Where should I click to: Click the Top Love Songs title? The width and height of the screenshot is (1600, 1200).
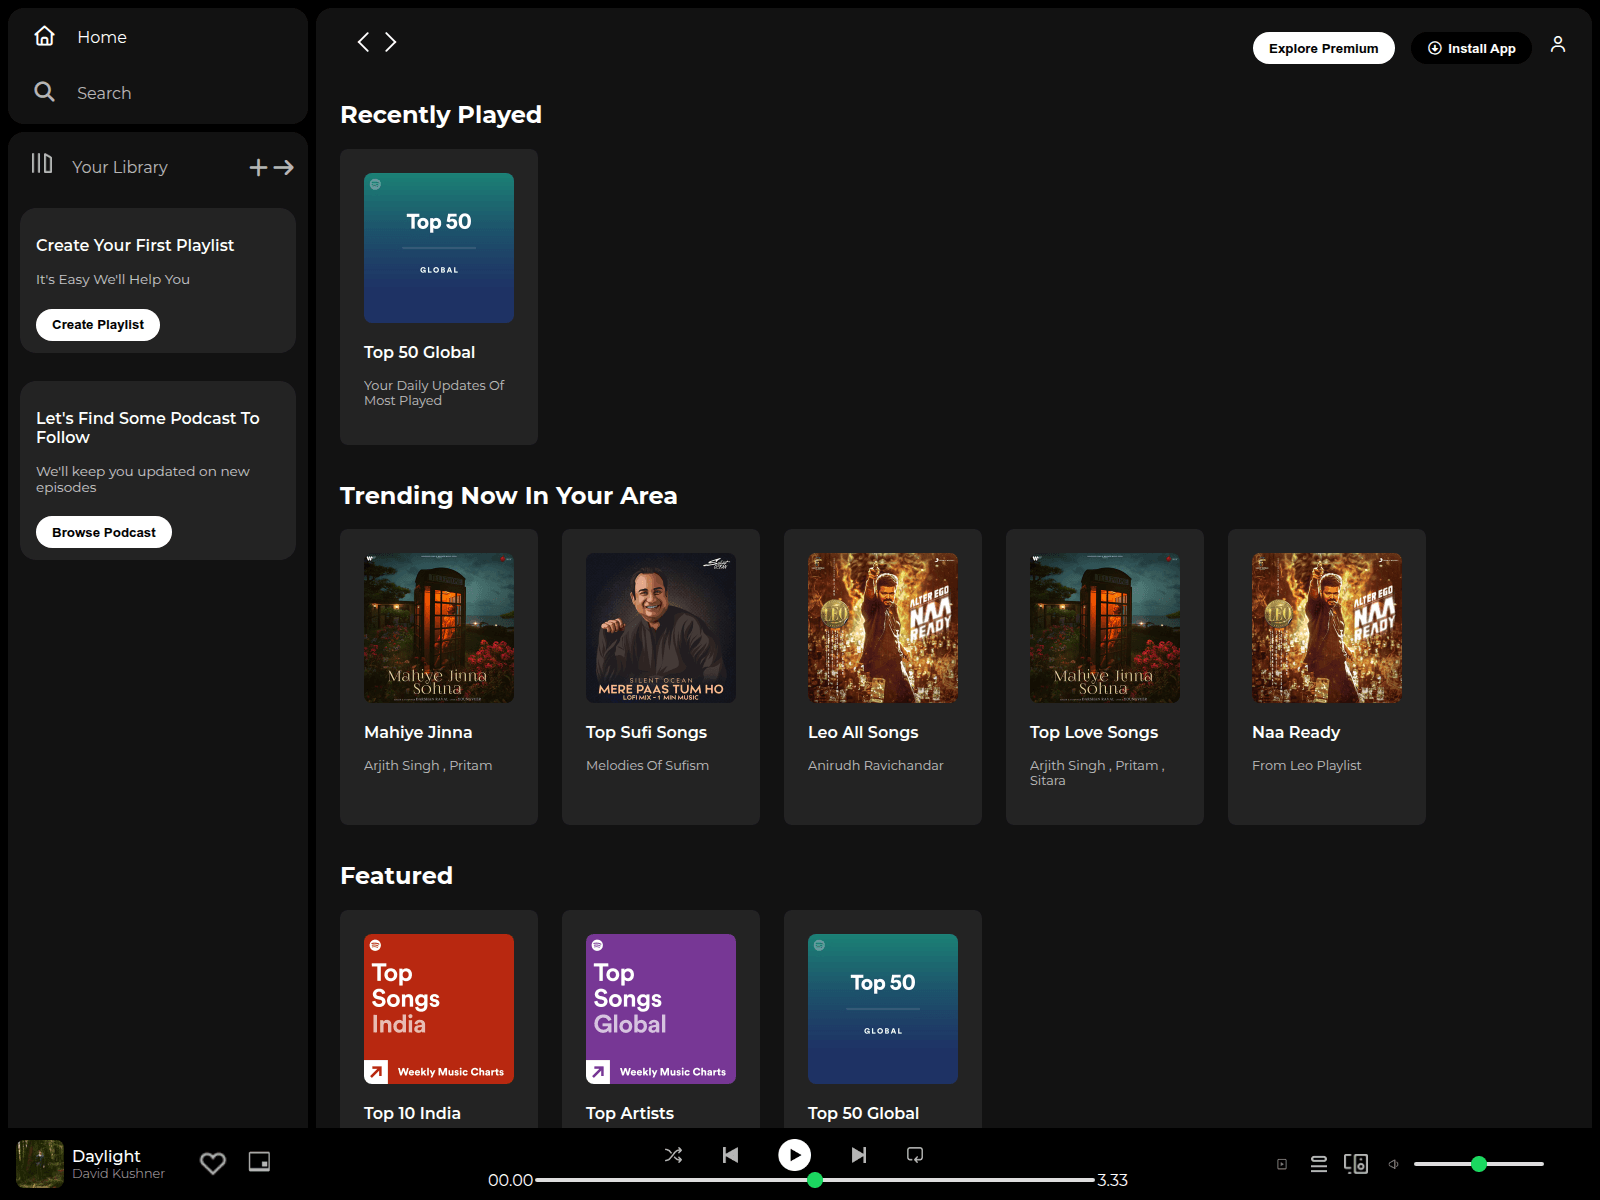(x=1094, y=732)
